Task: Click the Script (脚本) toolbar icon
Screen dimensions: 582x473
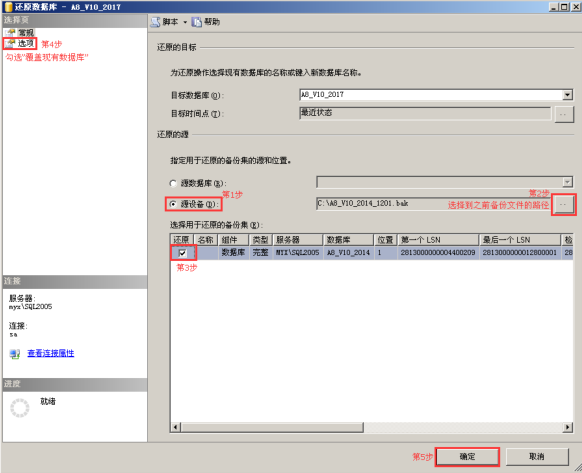Action: [x=155, y=22]
